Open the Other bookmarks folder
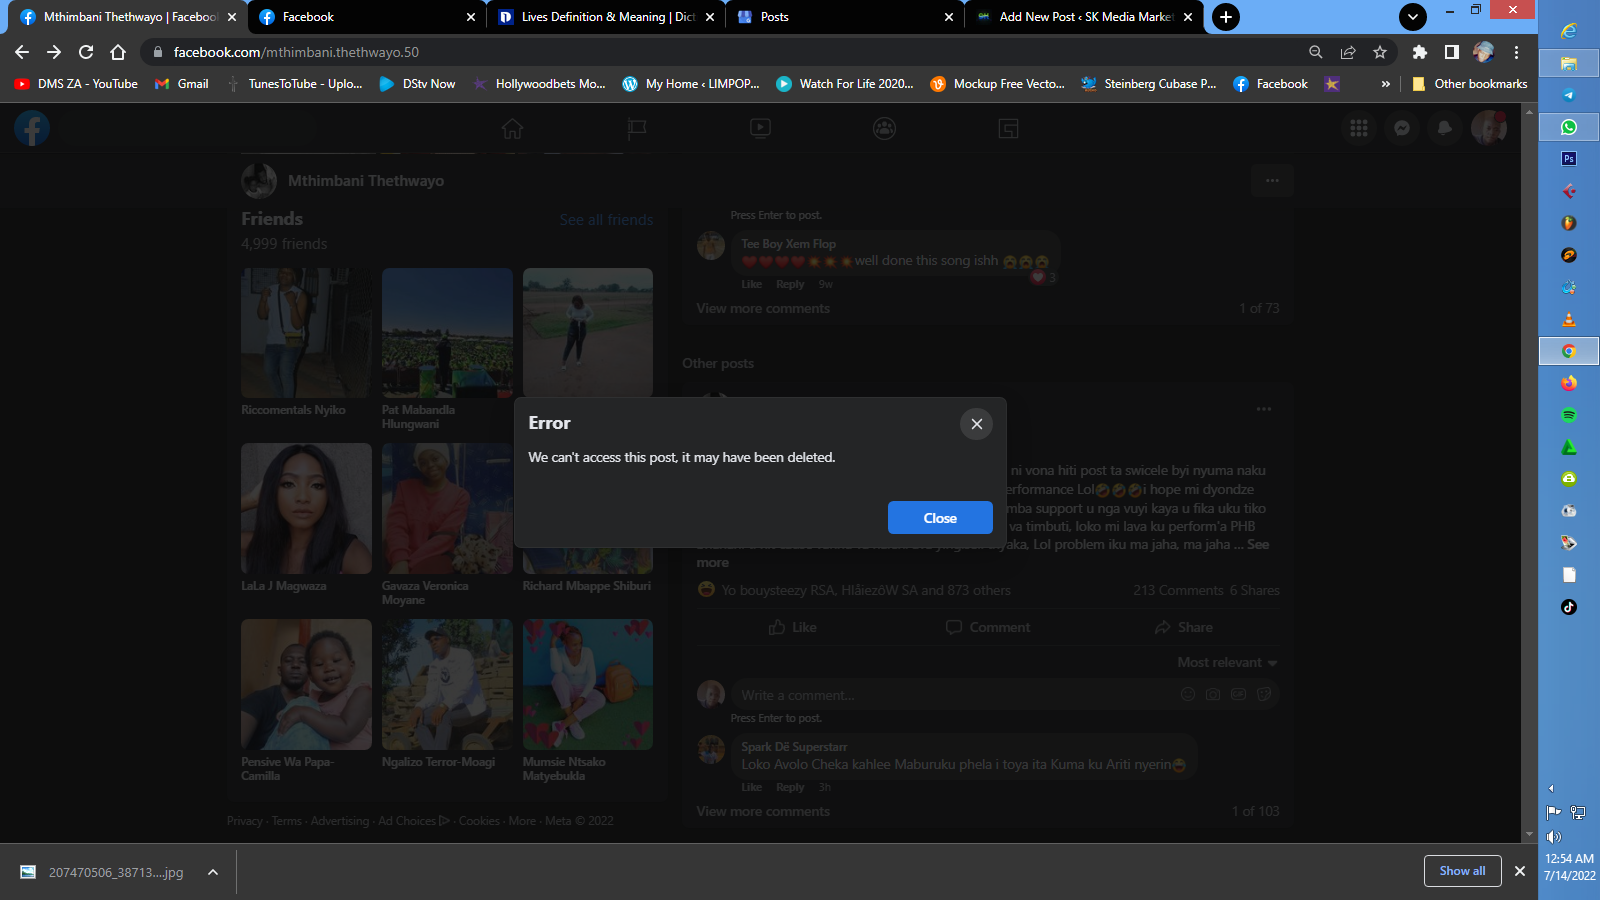Viewport: 1600px width, 900px height. (x=1470, y=84)
